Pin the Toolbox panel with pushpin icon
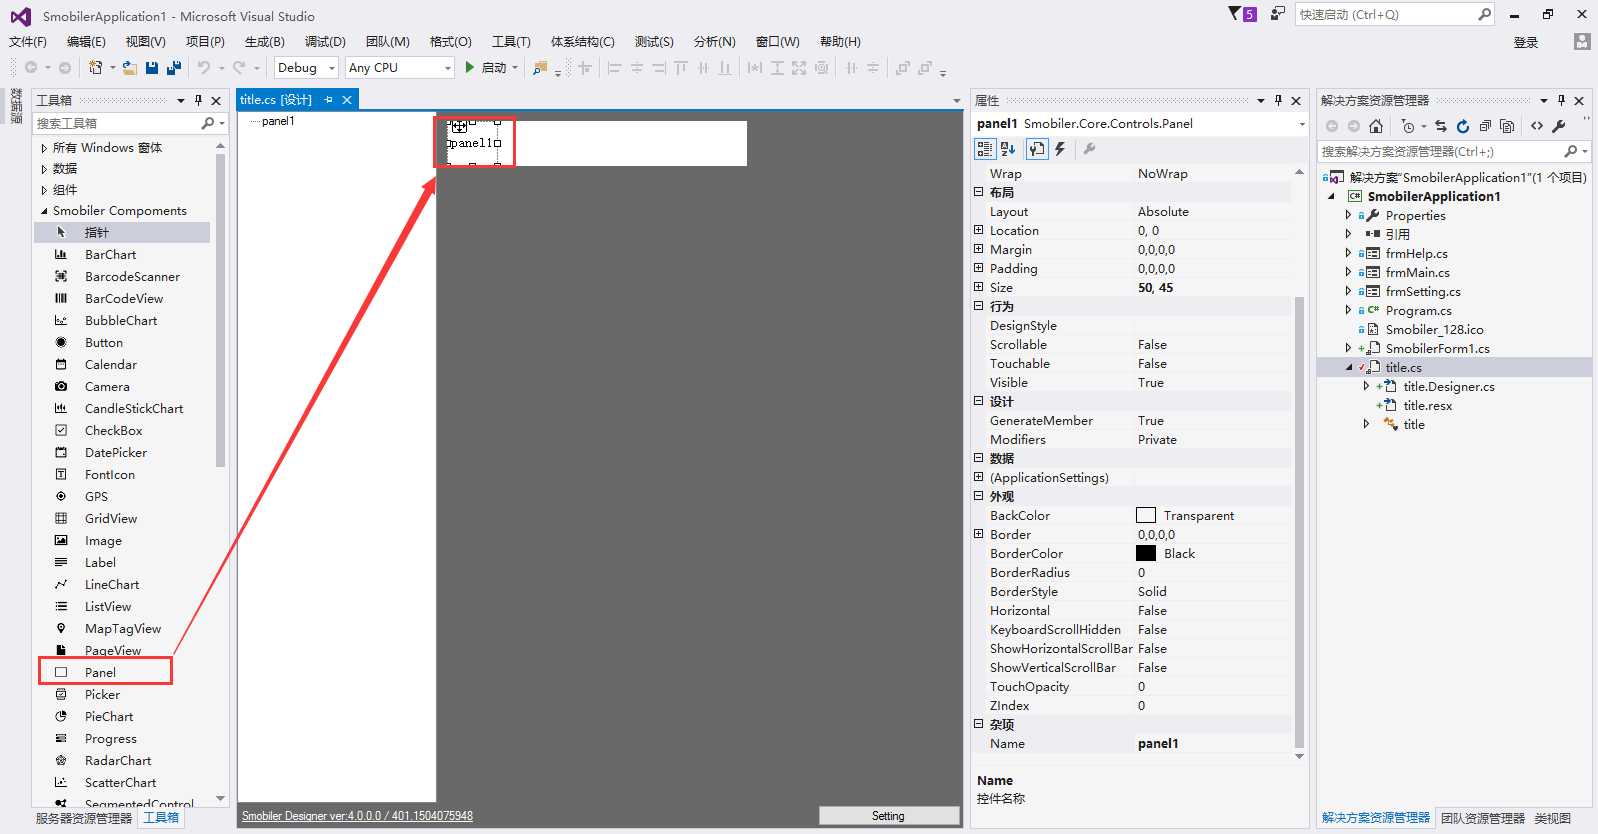Viewport: 1598px width, 834px height. [x=198, y=100]
